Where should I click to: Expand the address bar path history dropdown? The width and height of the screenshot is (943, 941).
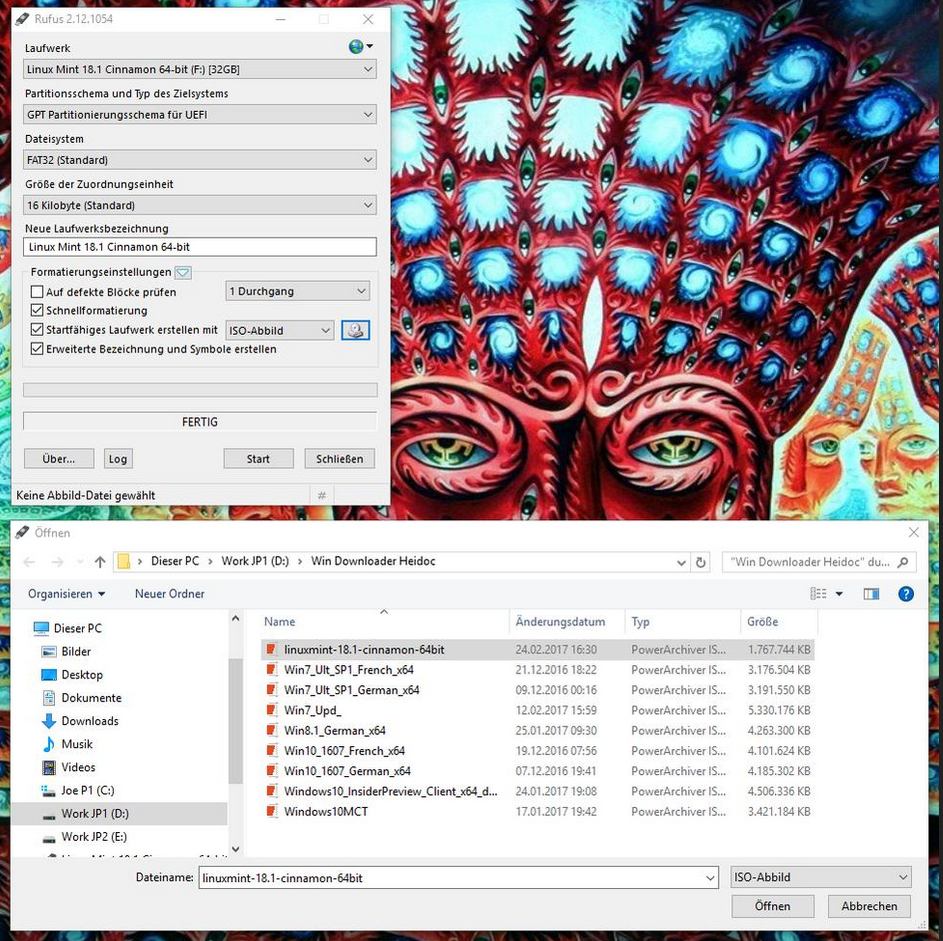[x=681, y=562]
